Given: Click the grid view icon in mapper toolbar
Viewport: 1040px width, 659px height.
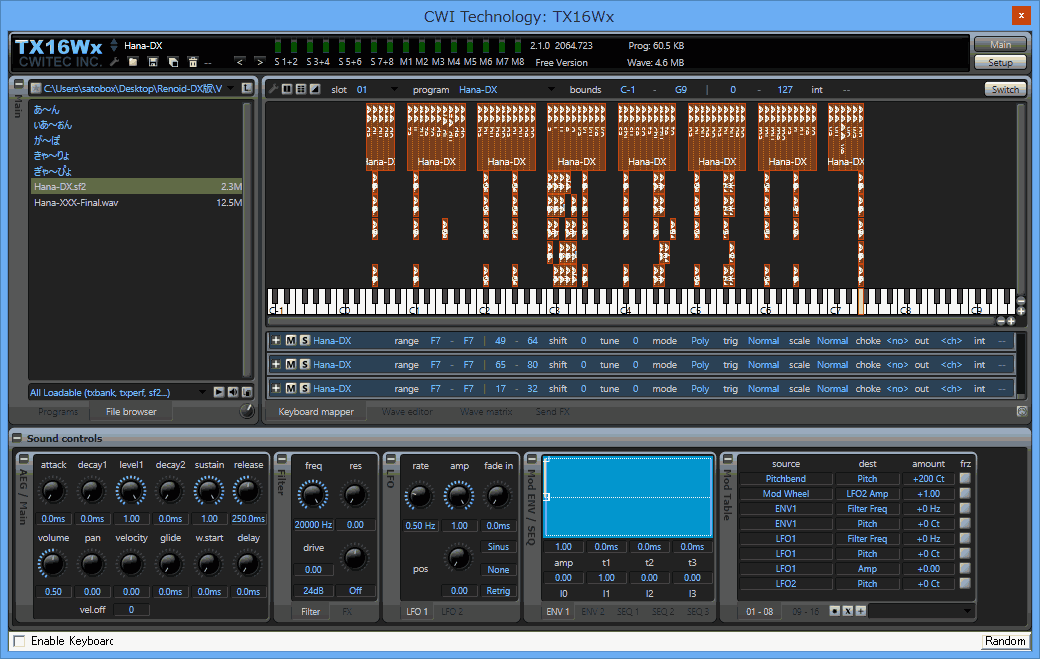Looking at the screenshot, I should pyautogui.click(x=301, y=89).
